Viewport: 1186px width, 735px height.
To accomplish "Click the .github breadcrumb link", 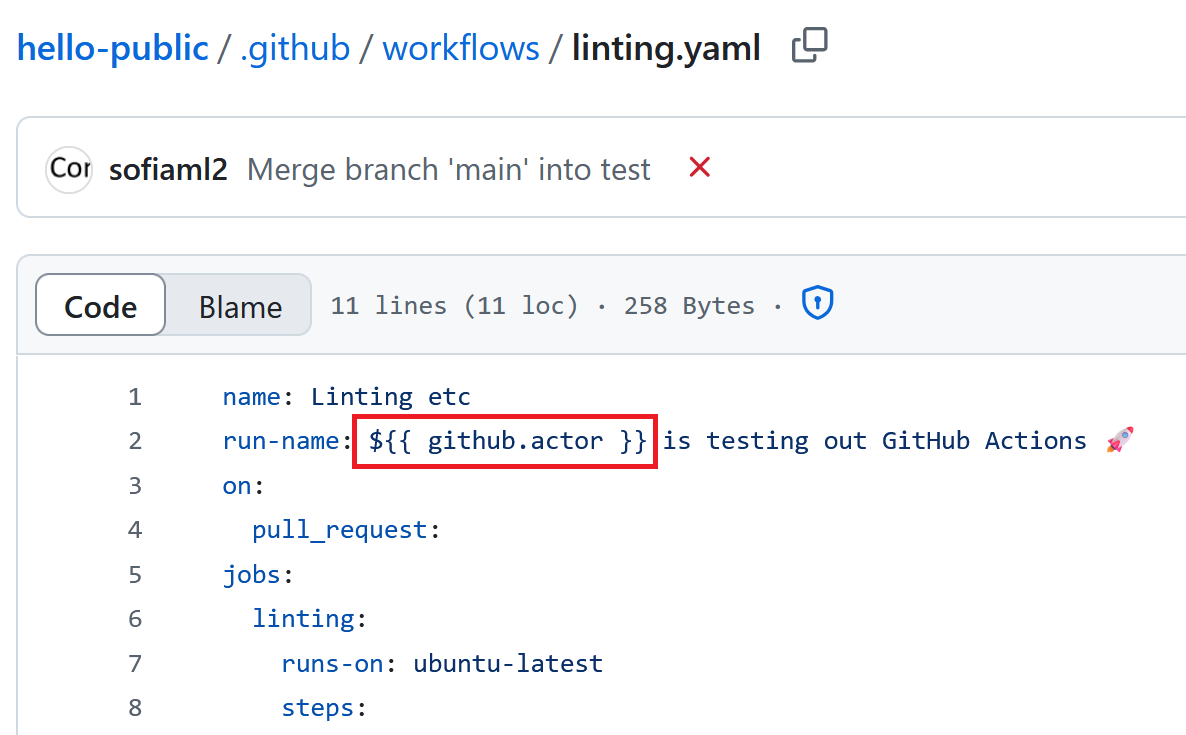I will pos(295,47).
